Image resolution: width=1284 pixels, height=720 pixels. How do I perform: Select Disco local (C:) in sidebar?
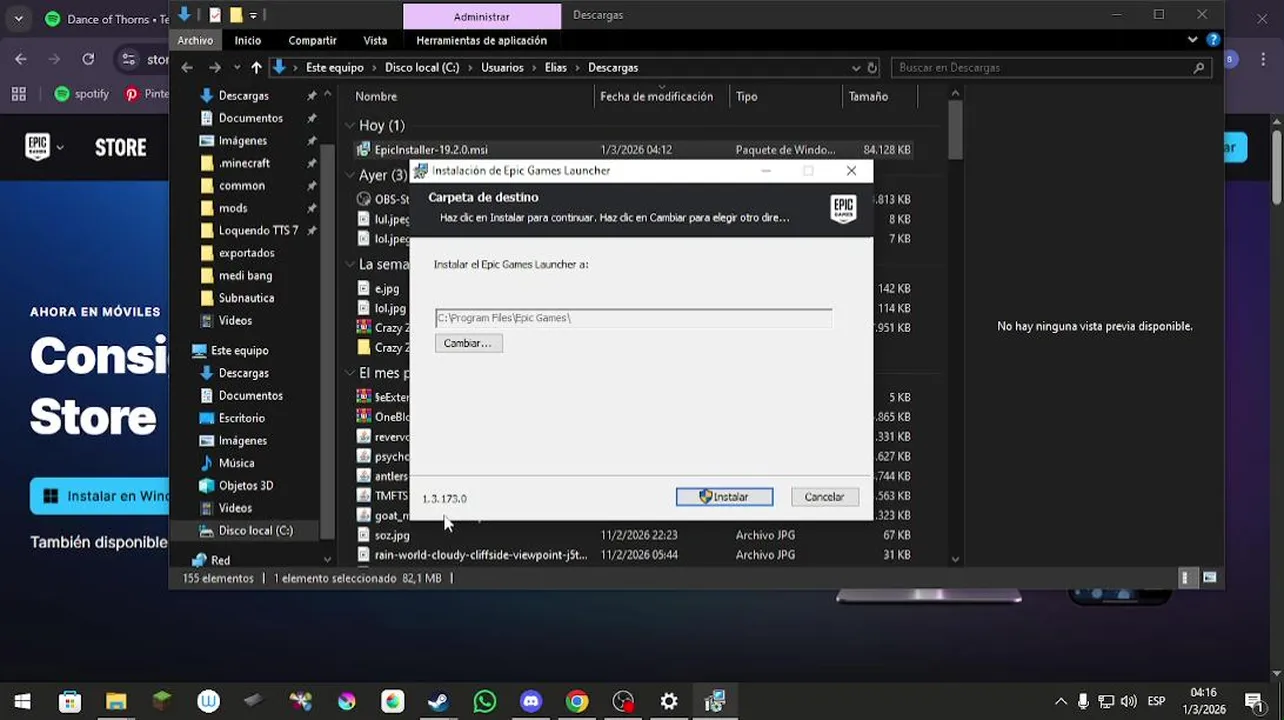click(255, 530)
